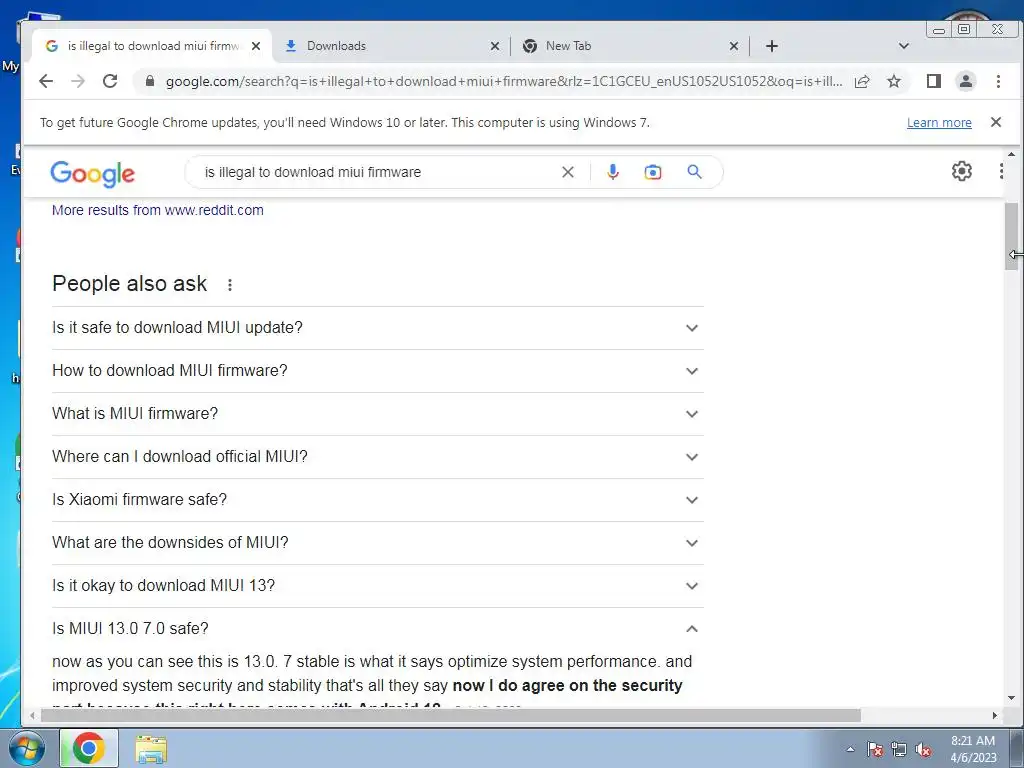Search by image with Google Lens
Screen dimensions: 1024x768
(652, 172)
